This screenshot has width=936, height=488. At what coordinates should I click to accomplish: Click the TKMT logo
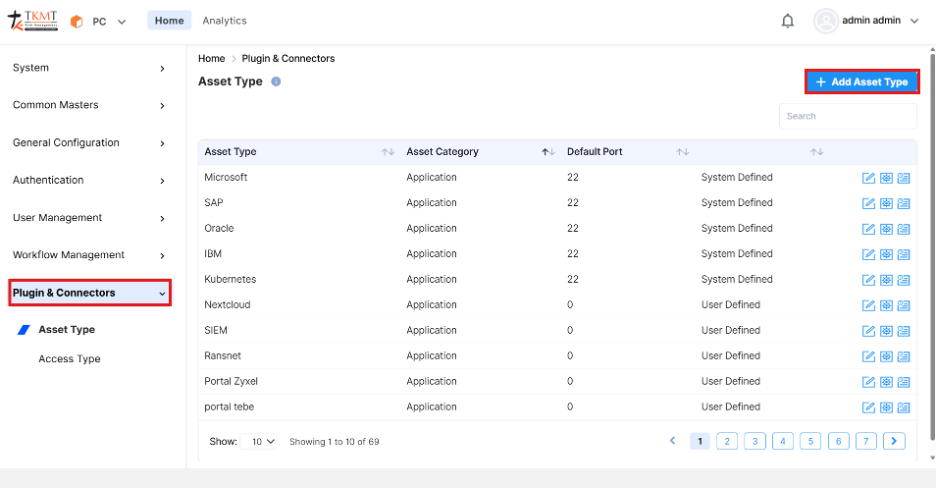(33, 20)
